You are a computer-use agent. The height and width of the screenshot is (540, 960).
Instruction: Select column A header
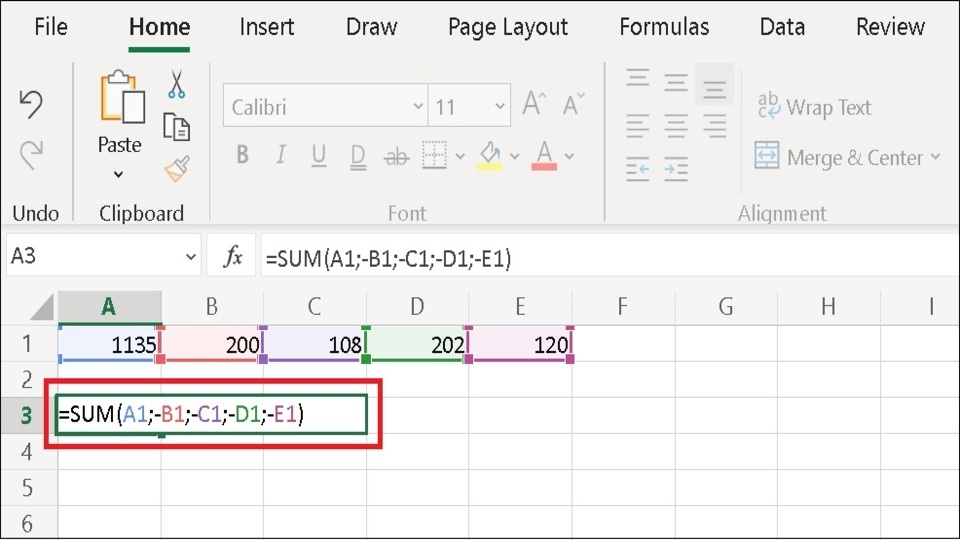point(109,306)
